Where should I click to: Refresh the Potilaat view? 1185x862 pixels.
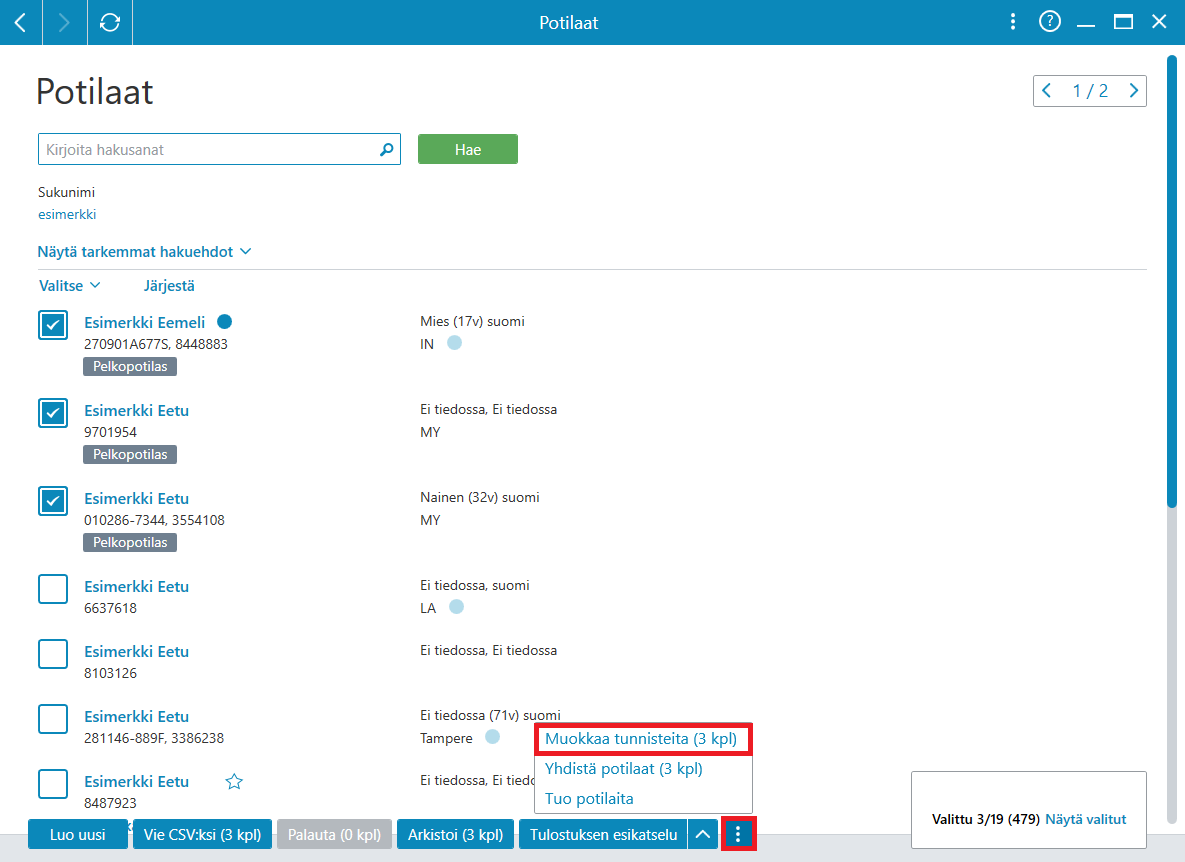pyautogui.click(x=110, y=23)
